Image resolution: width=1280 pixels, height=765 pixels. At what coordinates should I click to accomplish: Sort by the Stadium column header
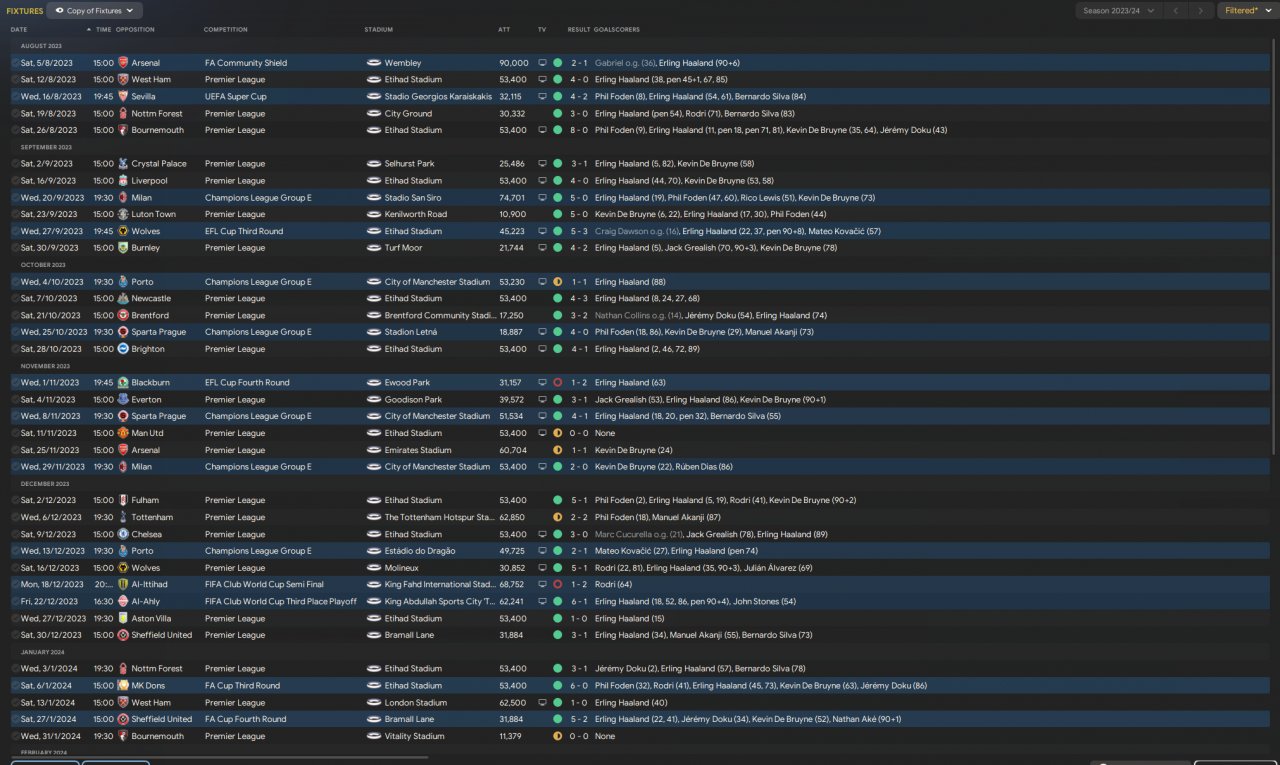[x=379, y=30]
